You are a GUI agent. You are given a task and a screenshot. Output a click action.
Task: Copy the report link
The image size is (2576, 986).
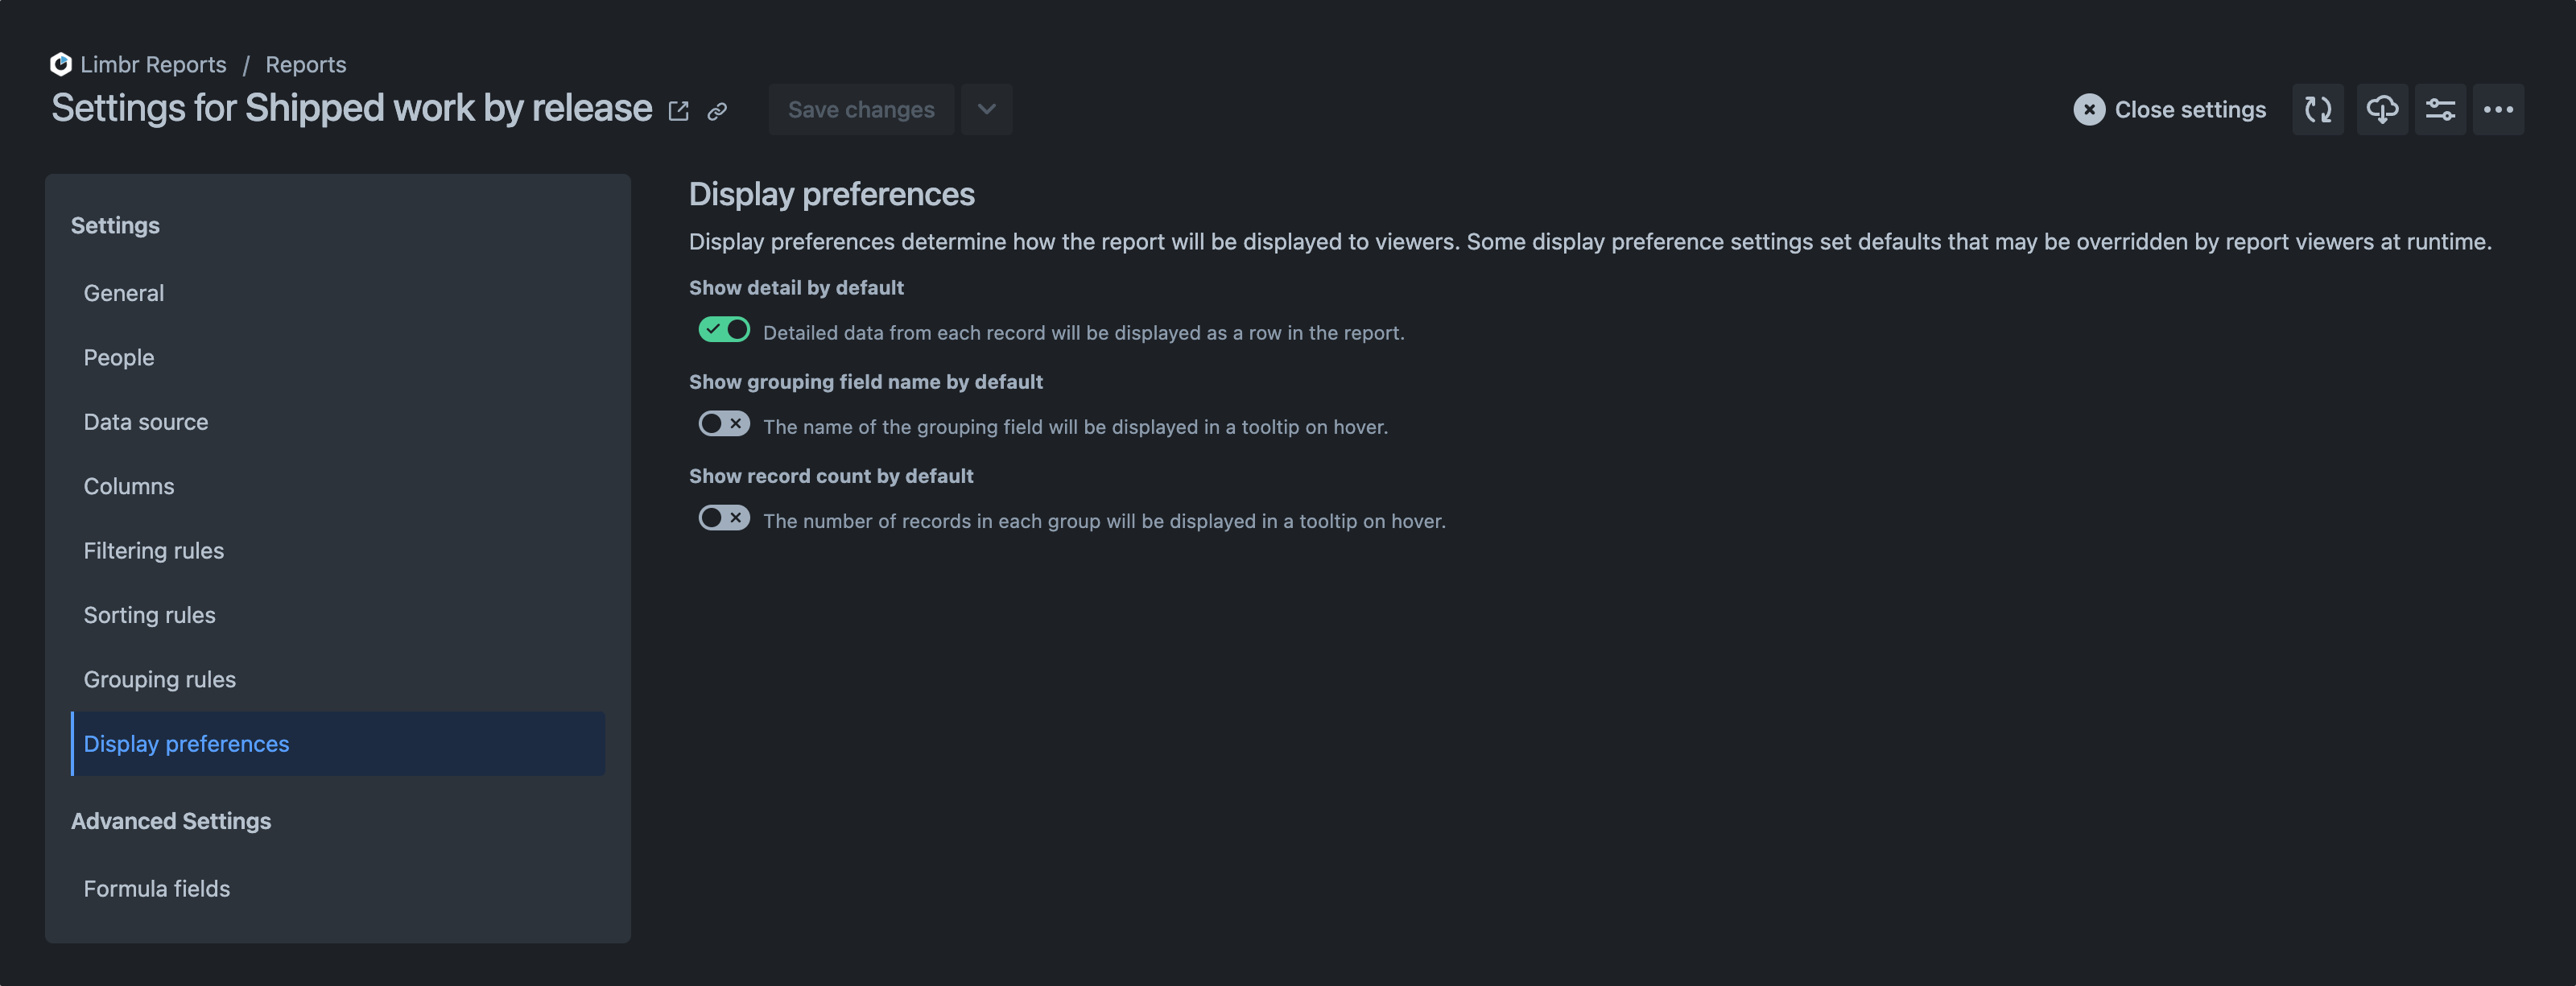(x=717, y=110)
